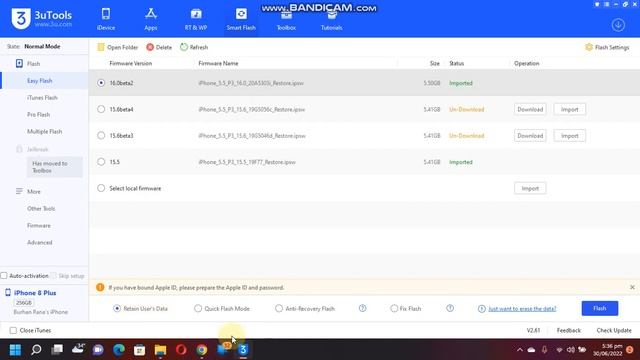Sort by Firmware Version column header

(x=131, y=63)
